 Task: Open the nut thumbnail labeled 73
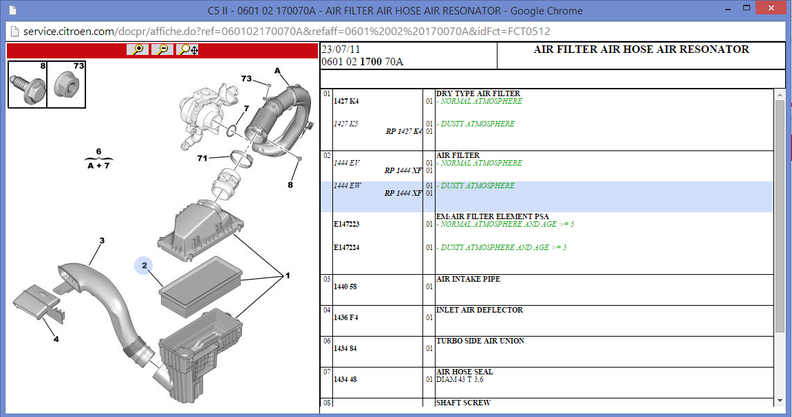pos(66,84)
